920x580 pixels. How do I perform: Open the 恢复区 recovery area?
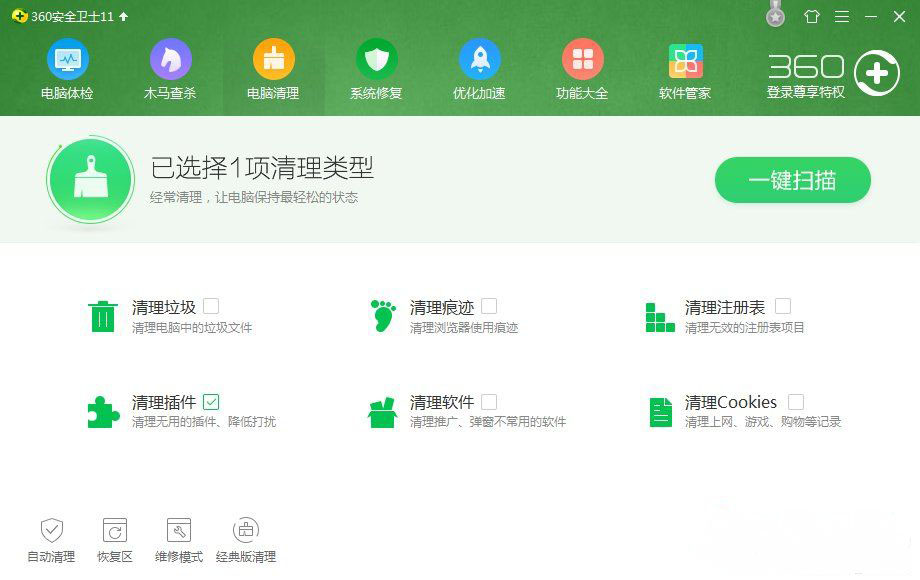[113, 537]
